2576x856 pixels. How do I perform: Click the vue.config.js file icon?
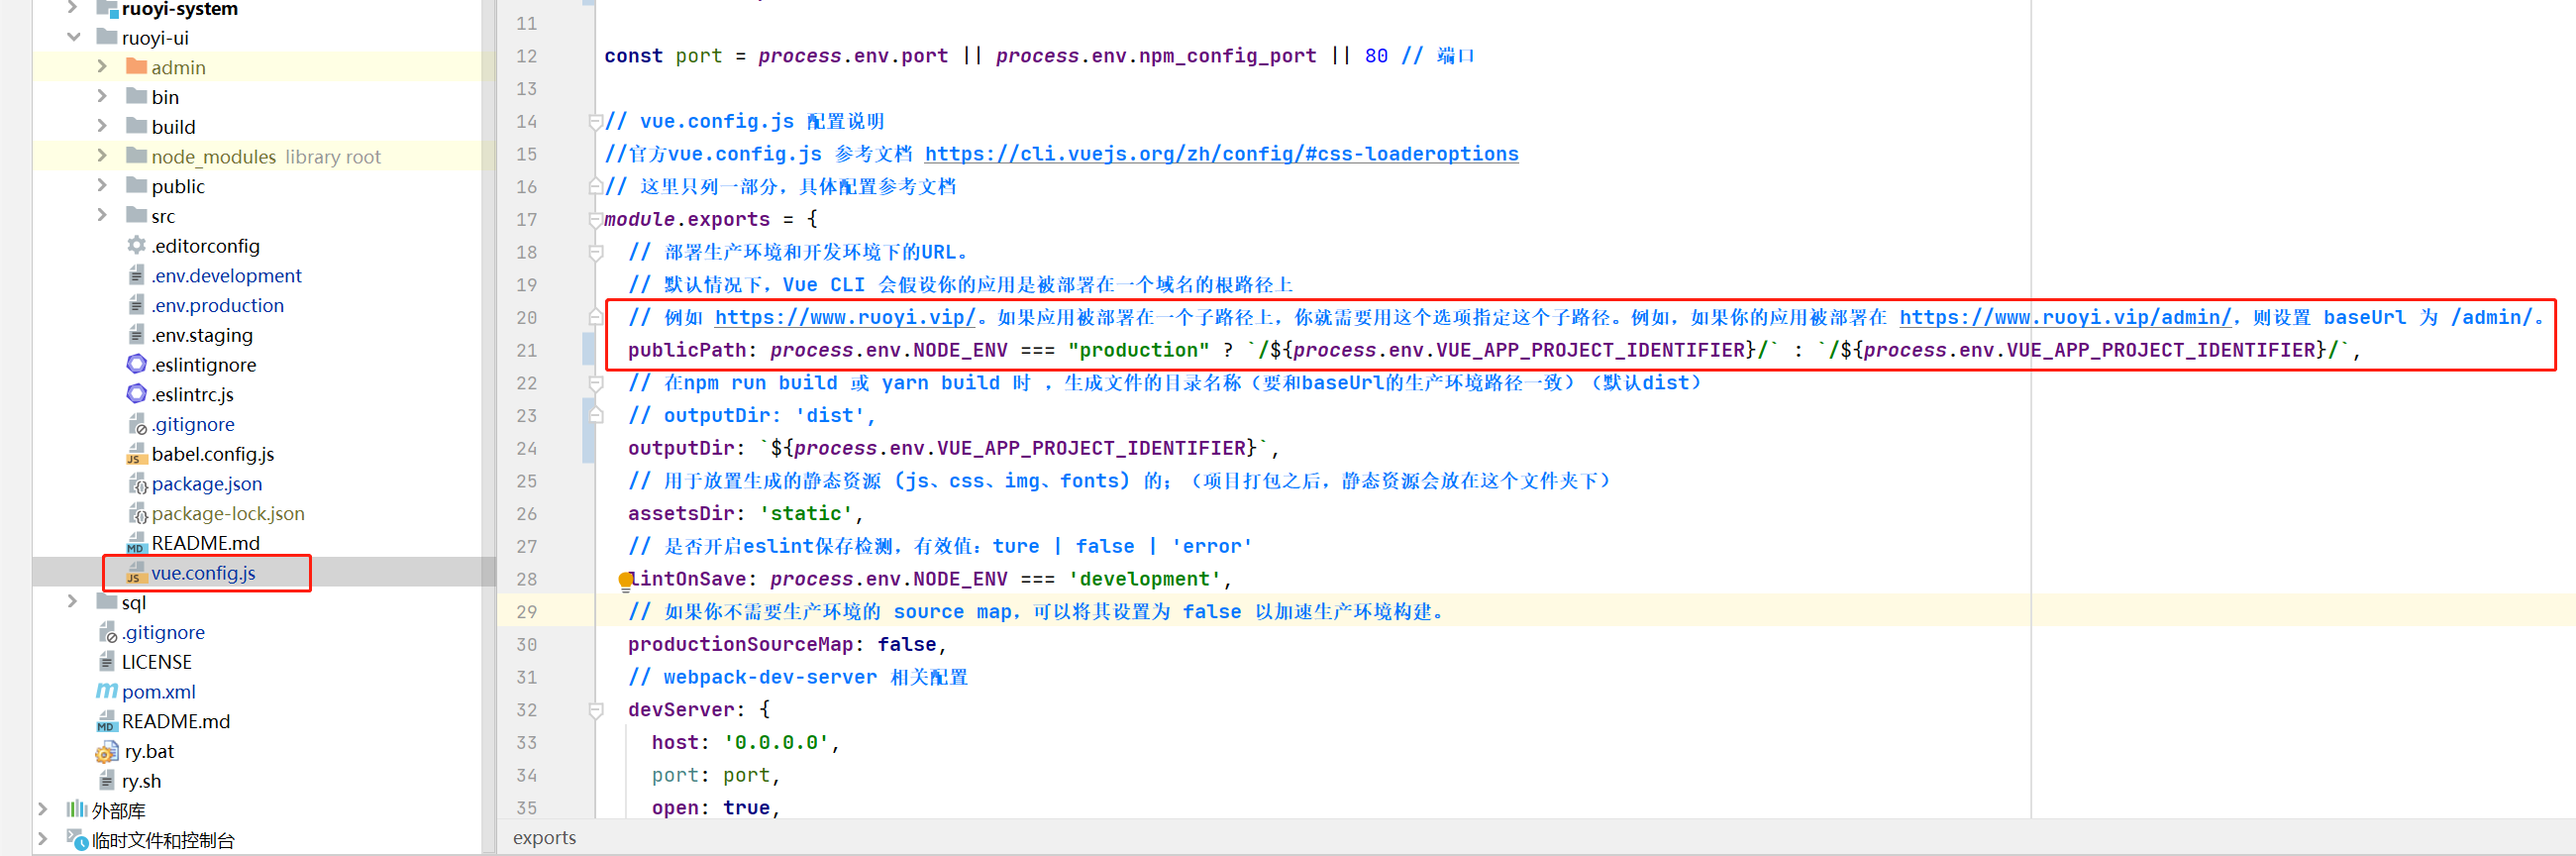(136, 574)
